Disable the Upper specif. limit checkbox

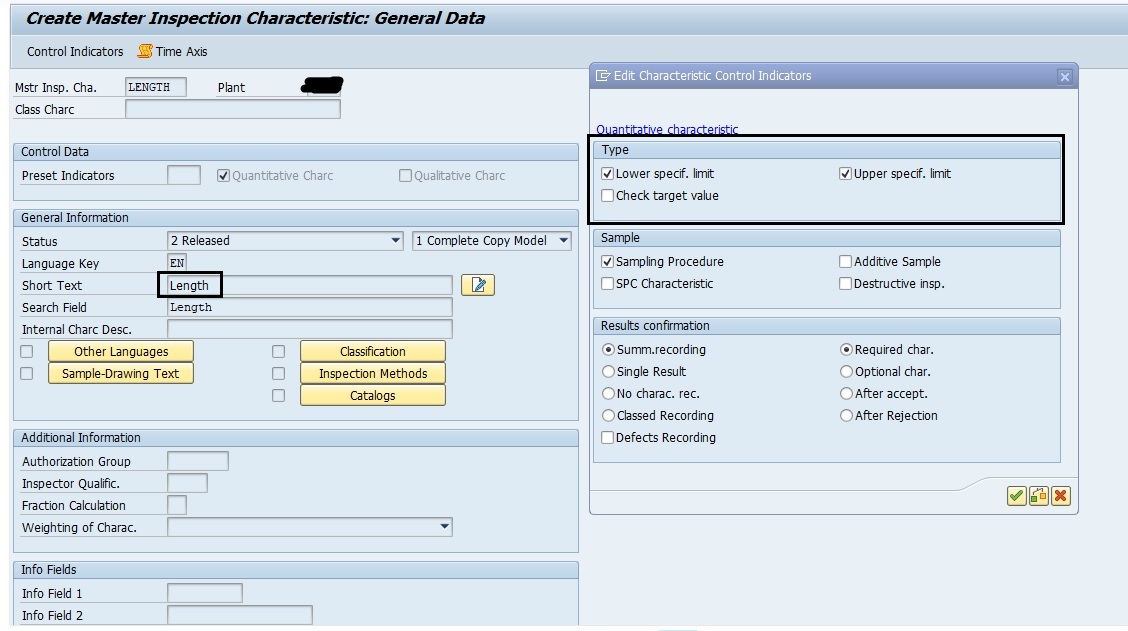click(845, 173)
